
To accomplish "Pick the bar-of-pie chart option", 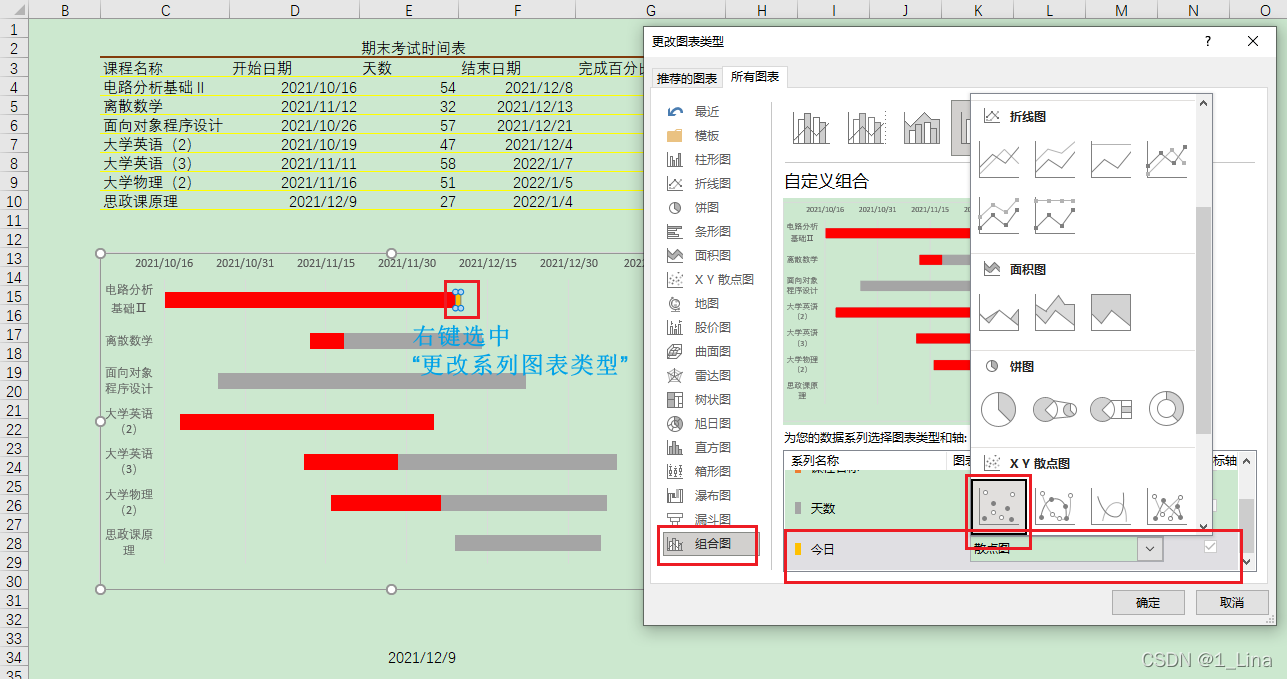I will pos(1111,408).
